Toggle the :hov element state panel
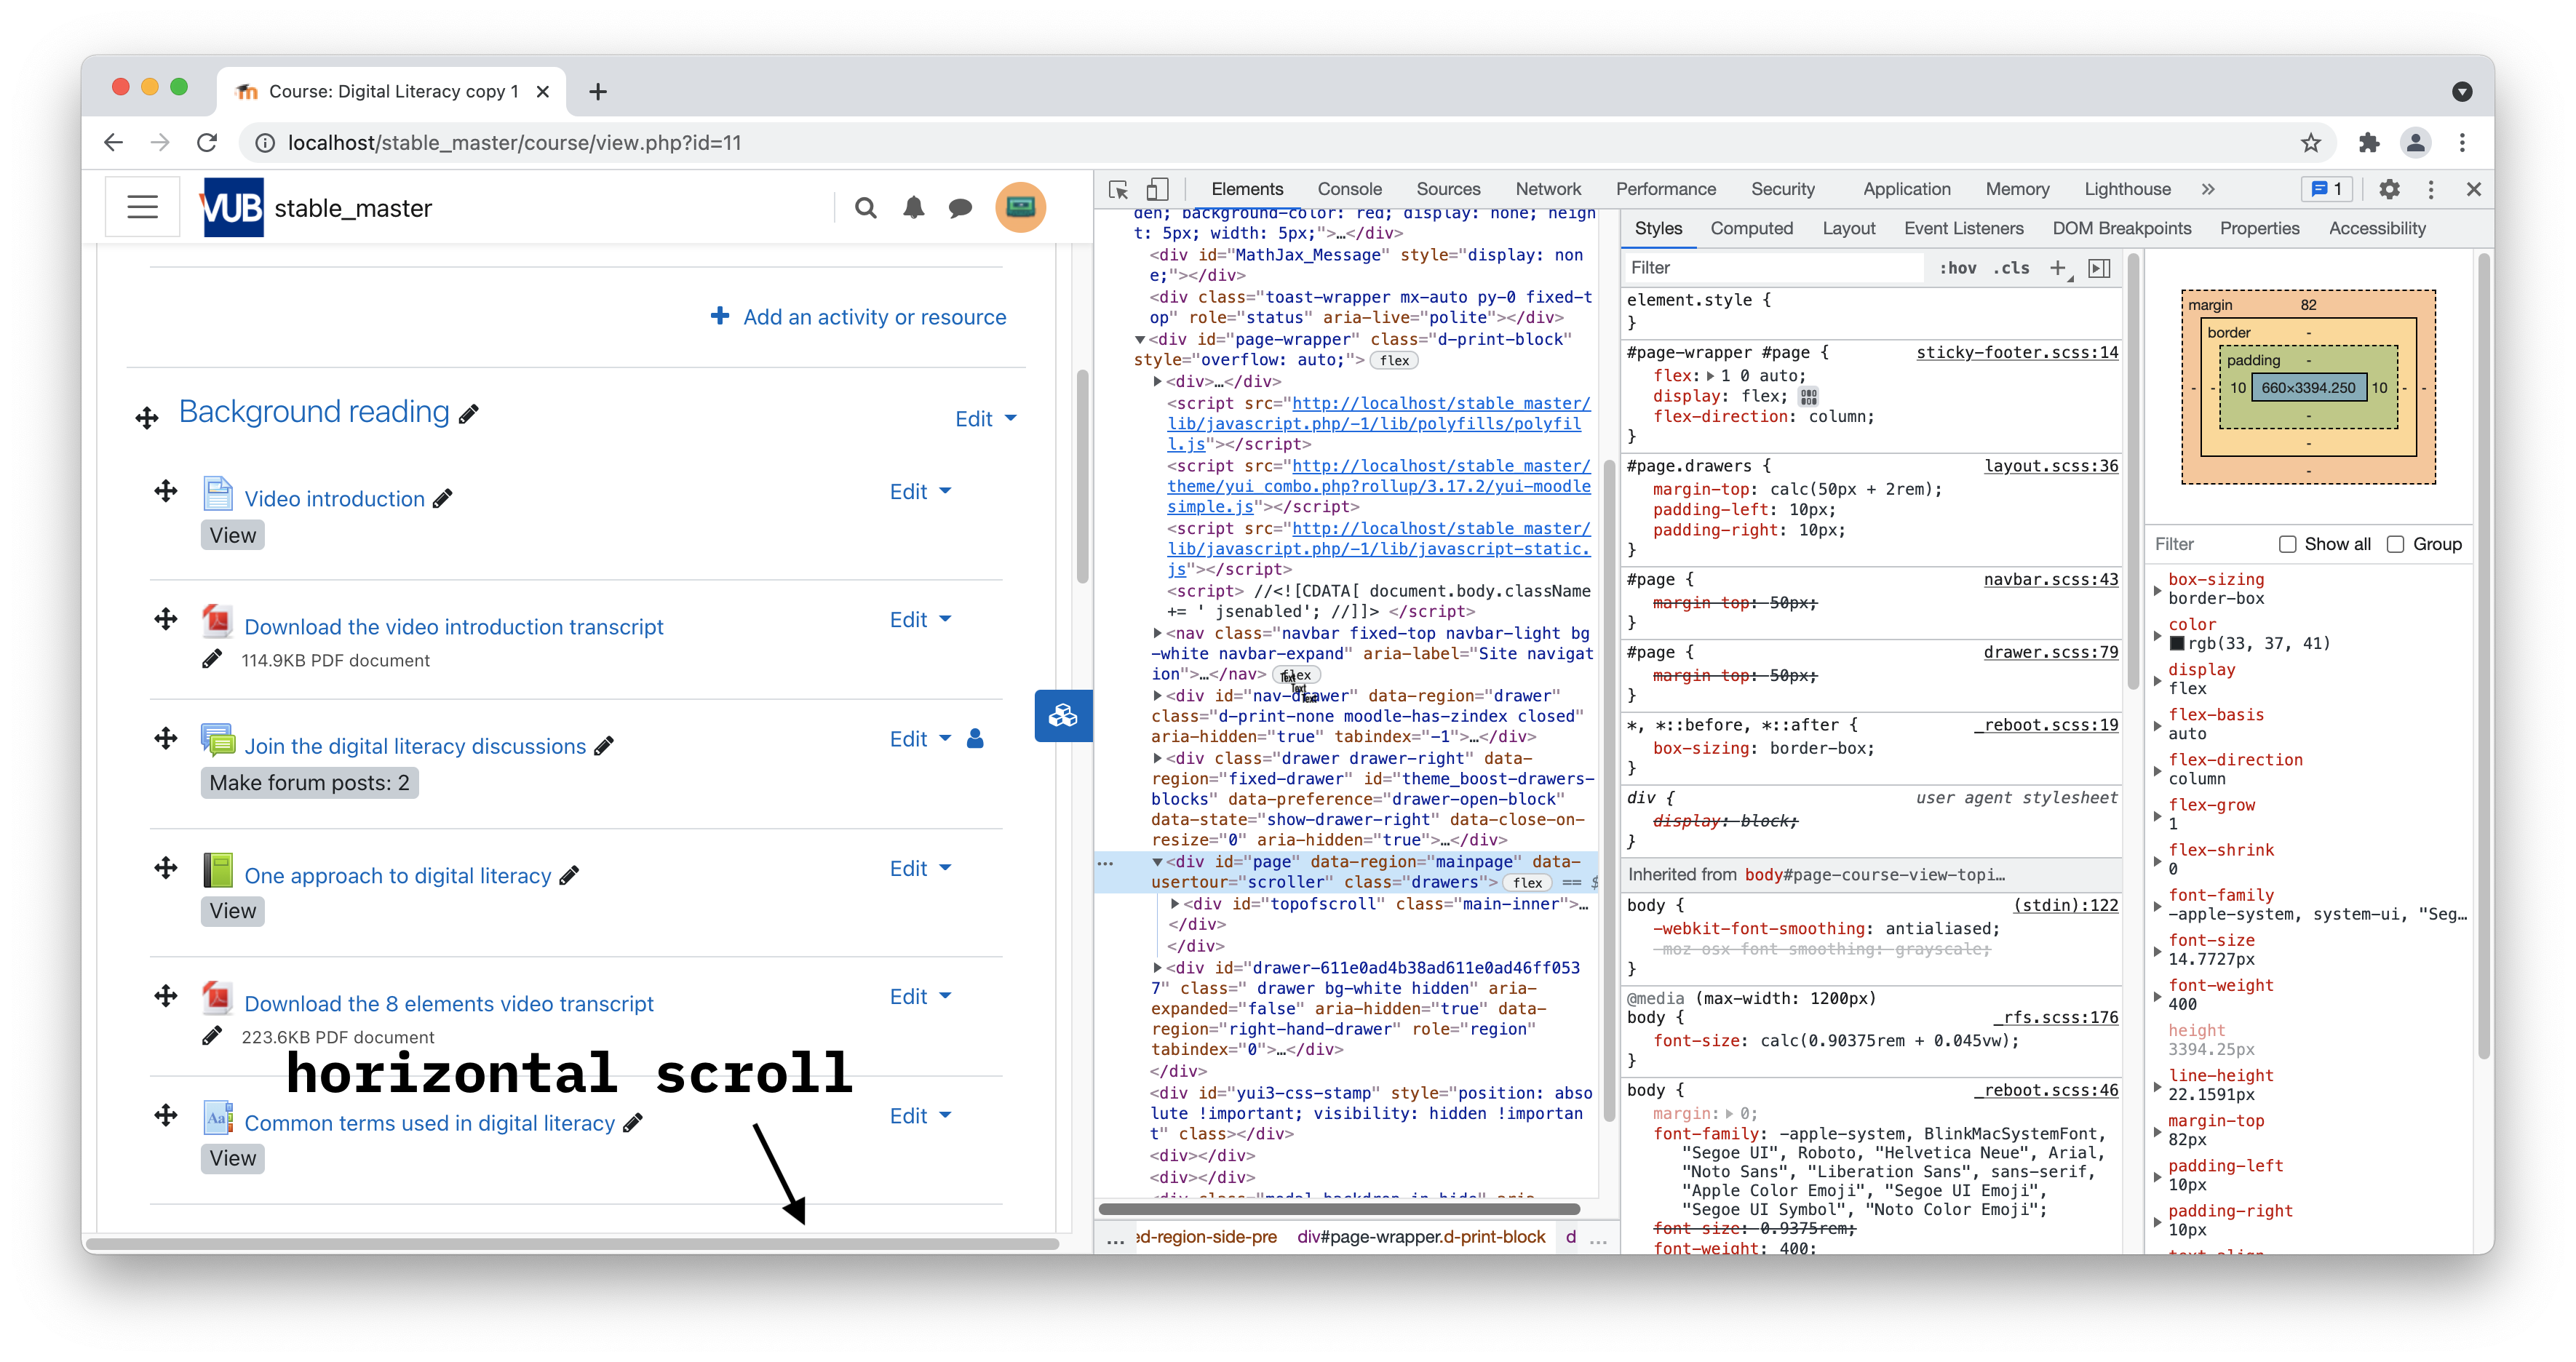The height and width of the screenshot is (1362, 2576). click(x=1957, y=268)
